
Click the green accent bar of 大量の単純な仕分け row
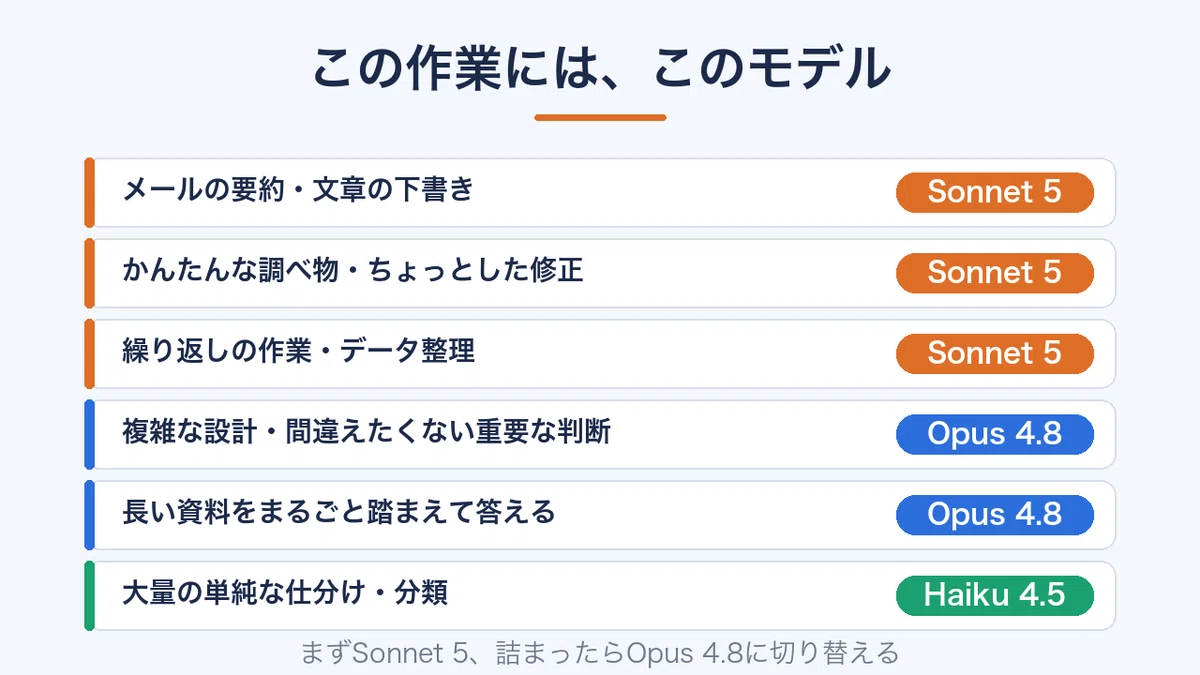point(89,595)
